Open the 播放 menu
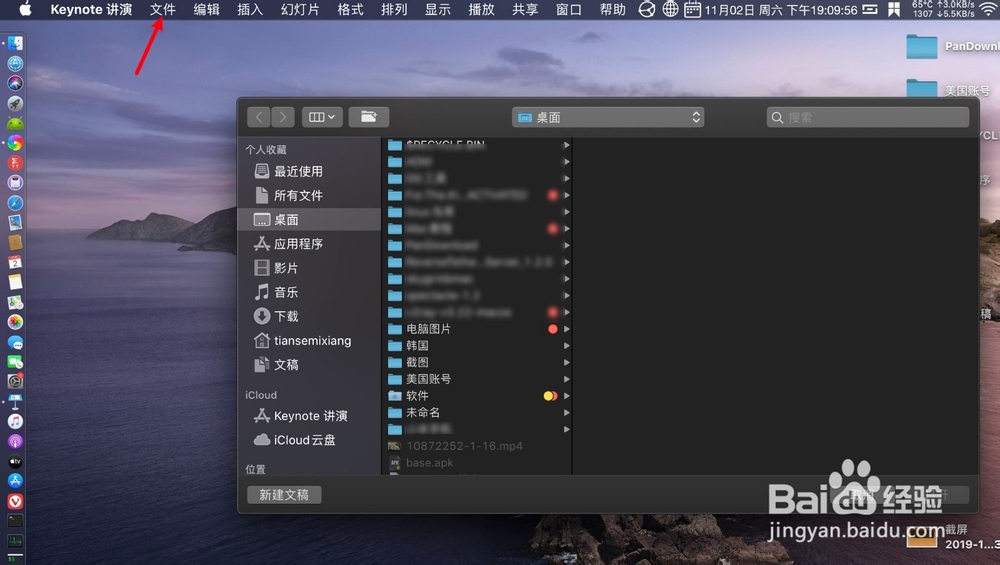 (x=482, y=10)
